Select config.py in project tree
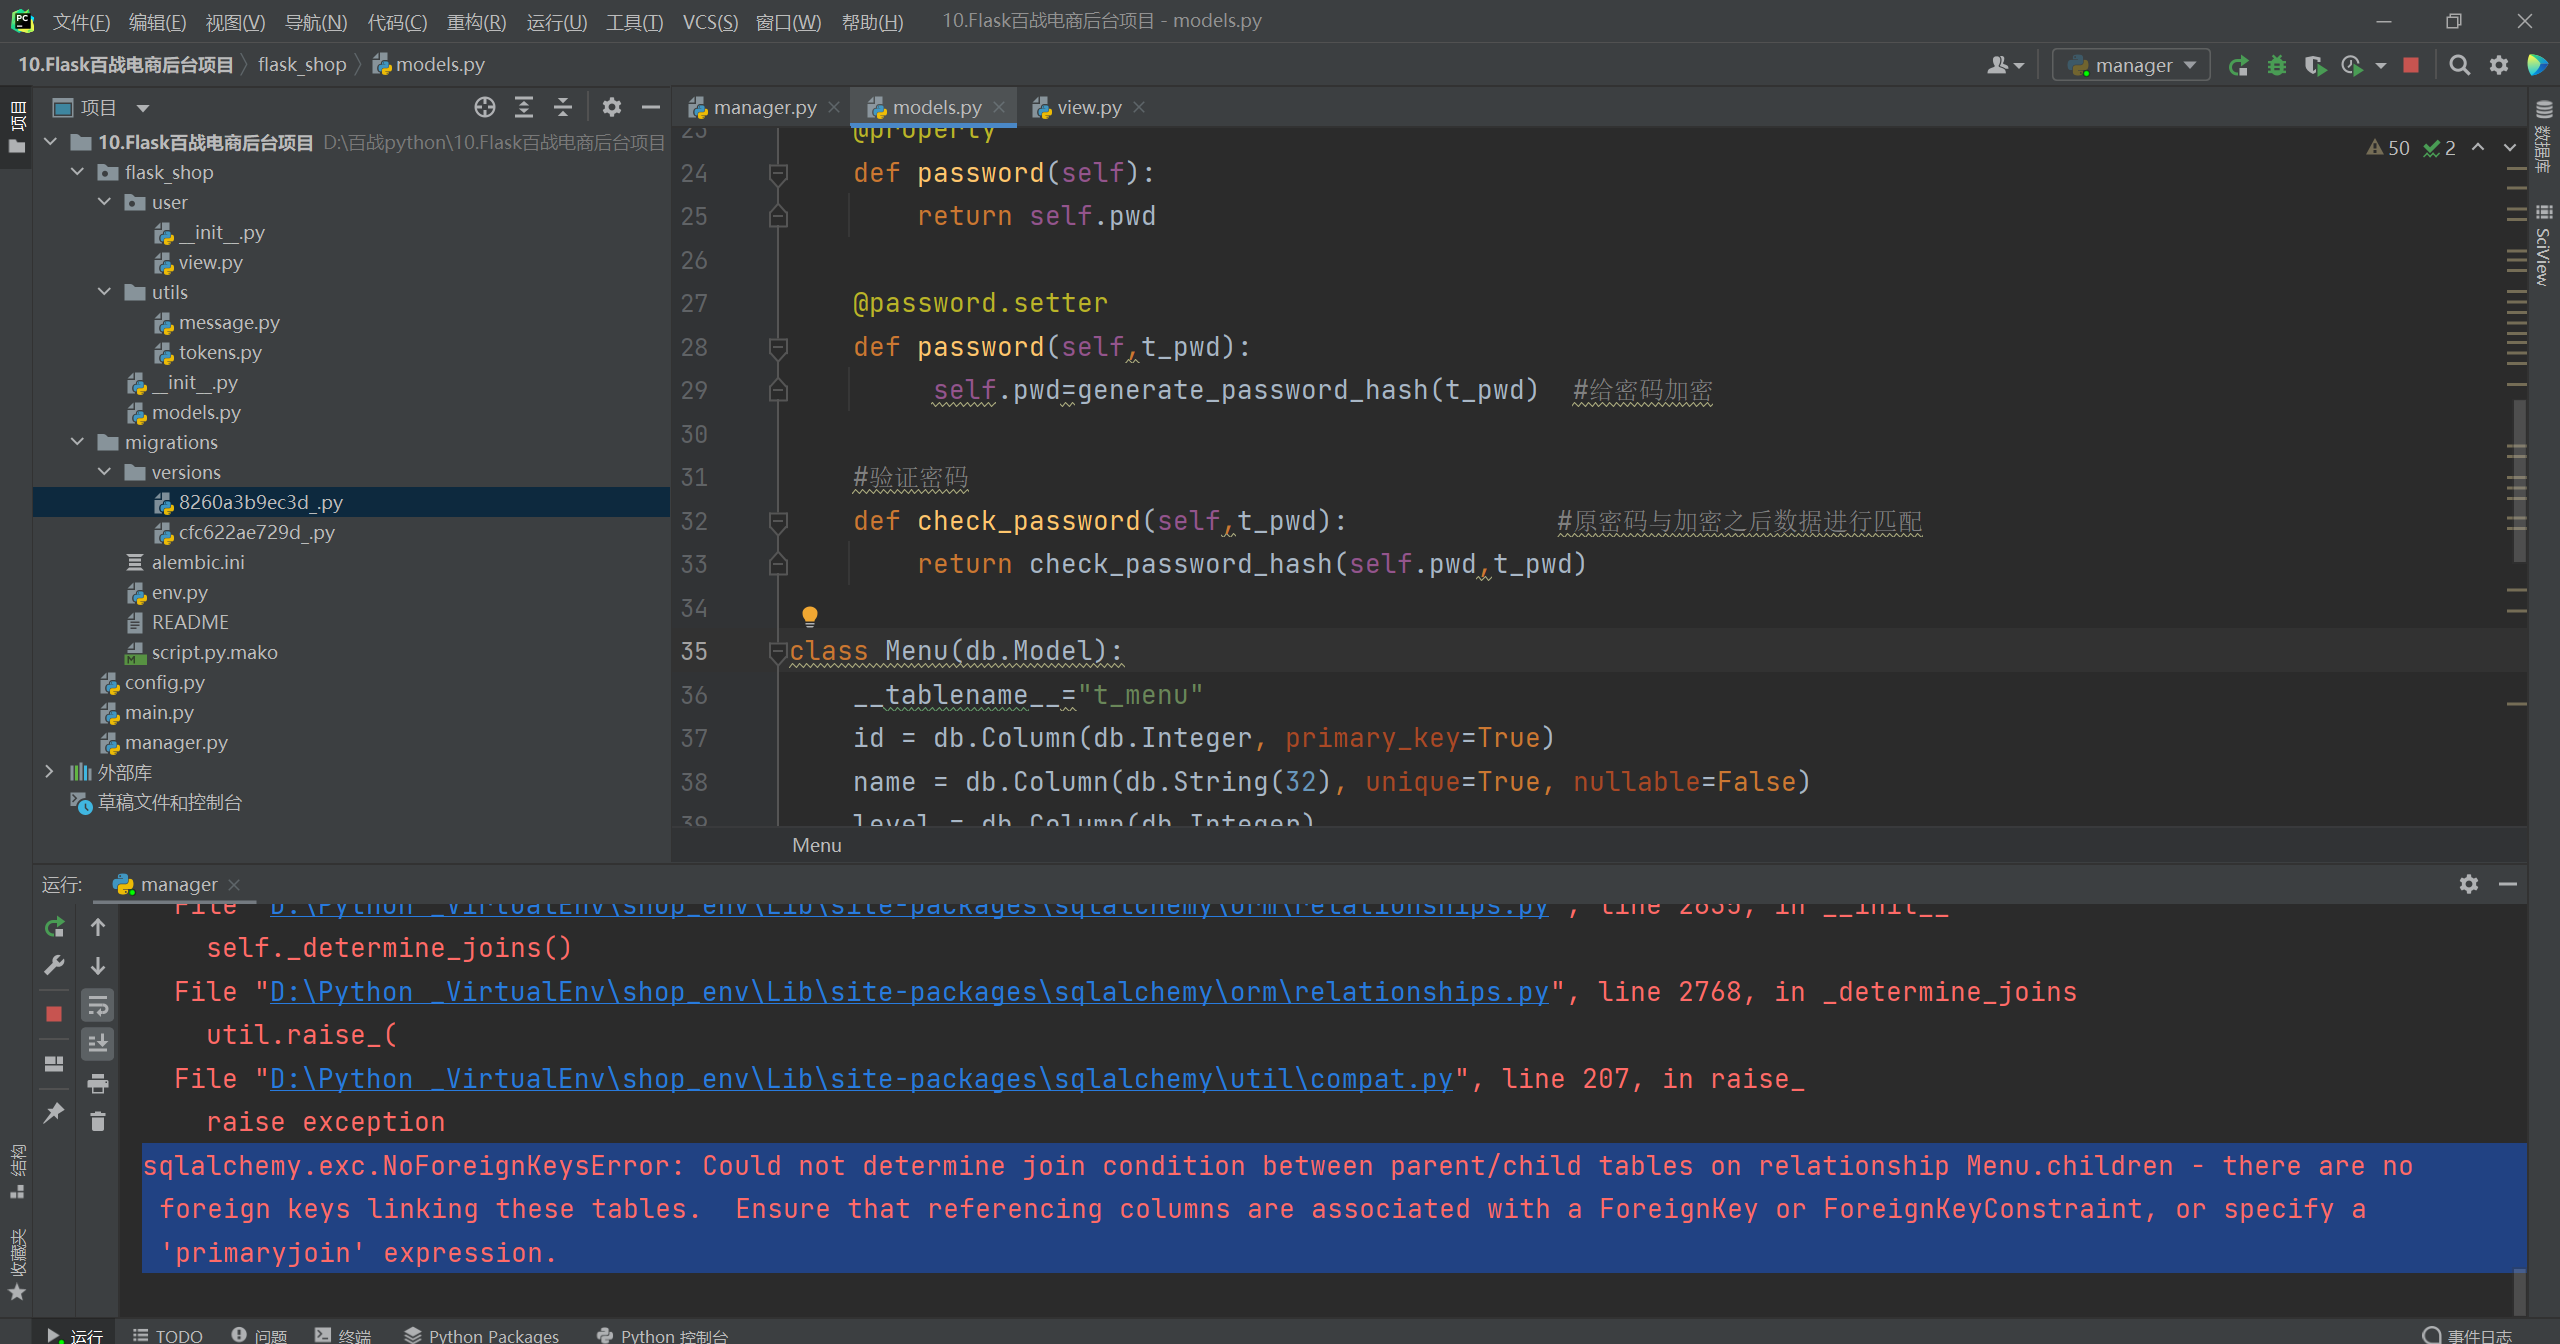This screenshot has height=1344, width=2560. [164, 682]
